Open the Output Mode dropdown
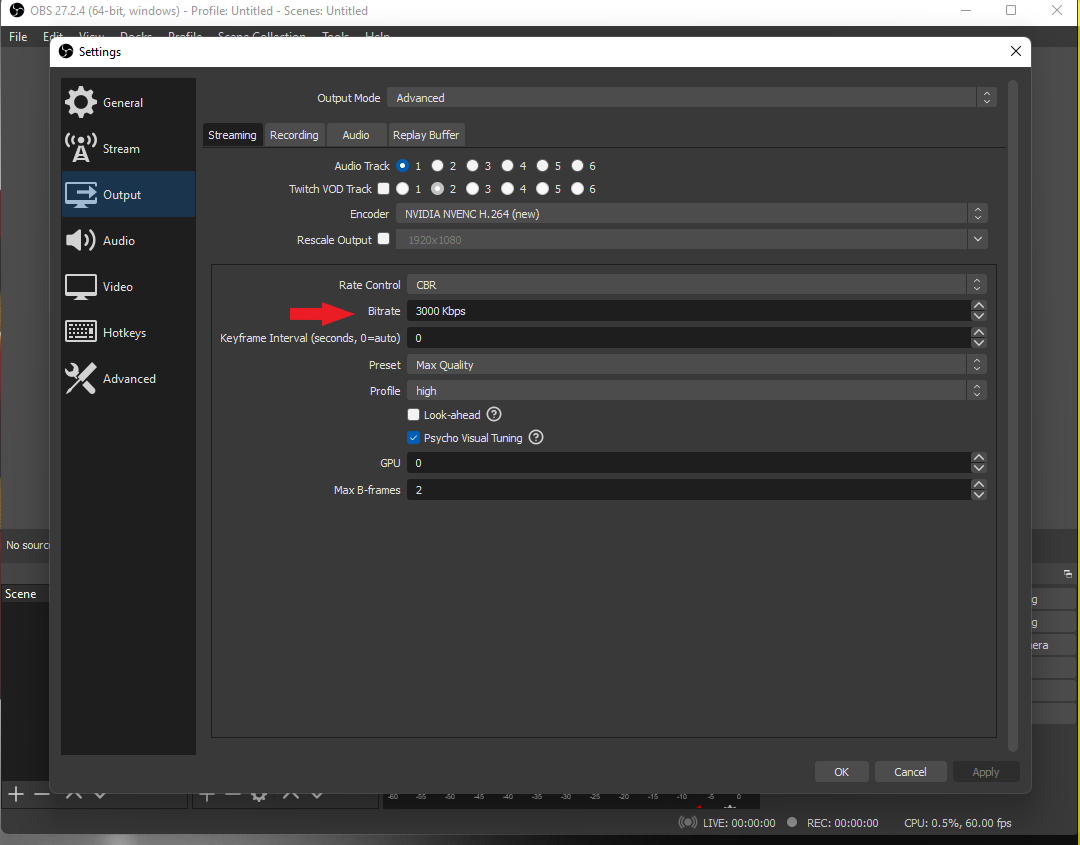1080x845 pixels. tap(692, 98)
